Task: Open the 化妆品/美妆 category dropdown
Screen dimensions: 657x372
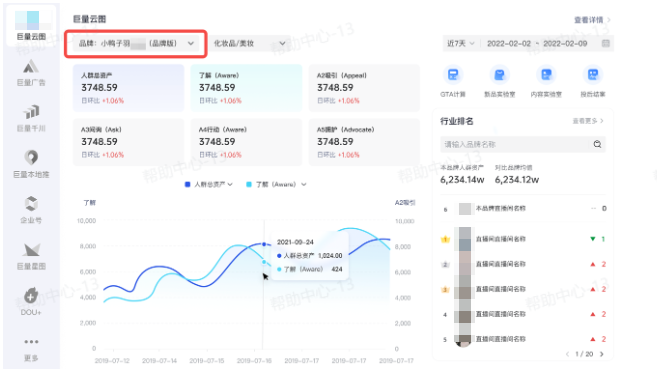Action: pyautogui.click(x=250, y=43)
